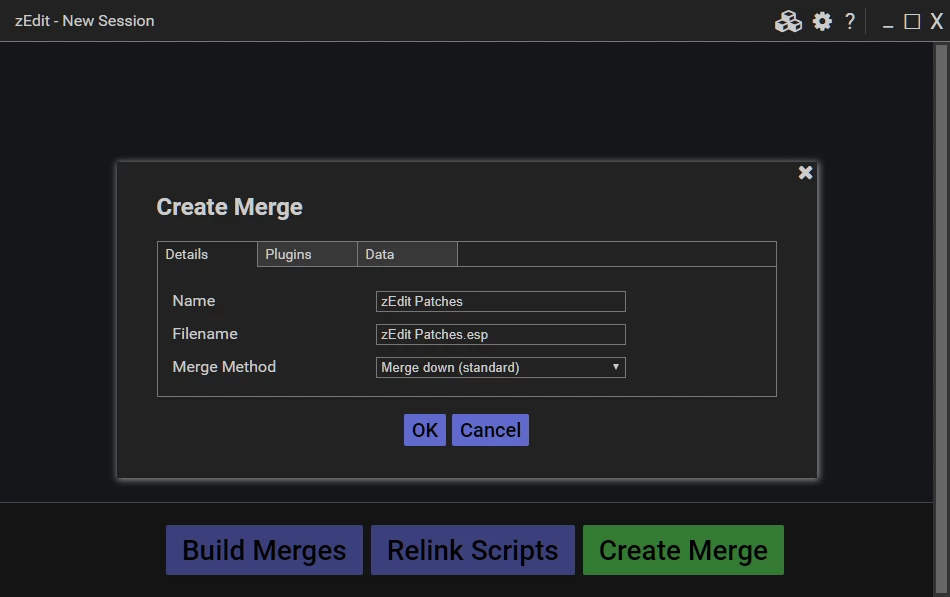Close the Create Merge dialog
The width and height of the screenshot is (950, 597).
(805, 173)
